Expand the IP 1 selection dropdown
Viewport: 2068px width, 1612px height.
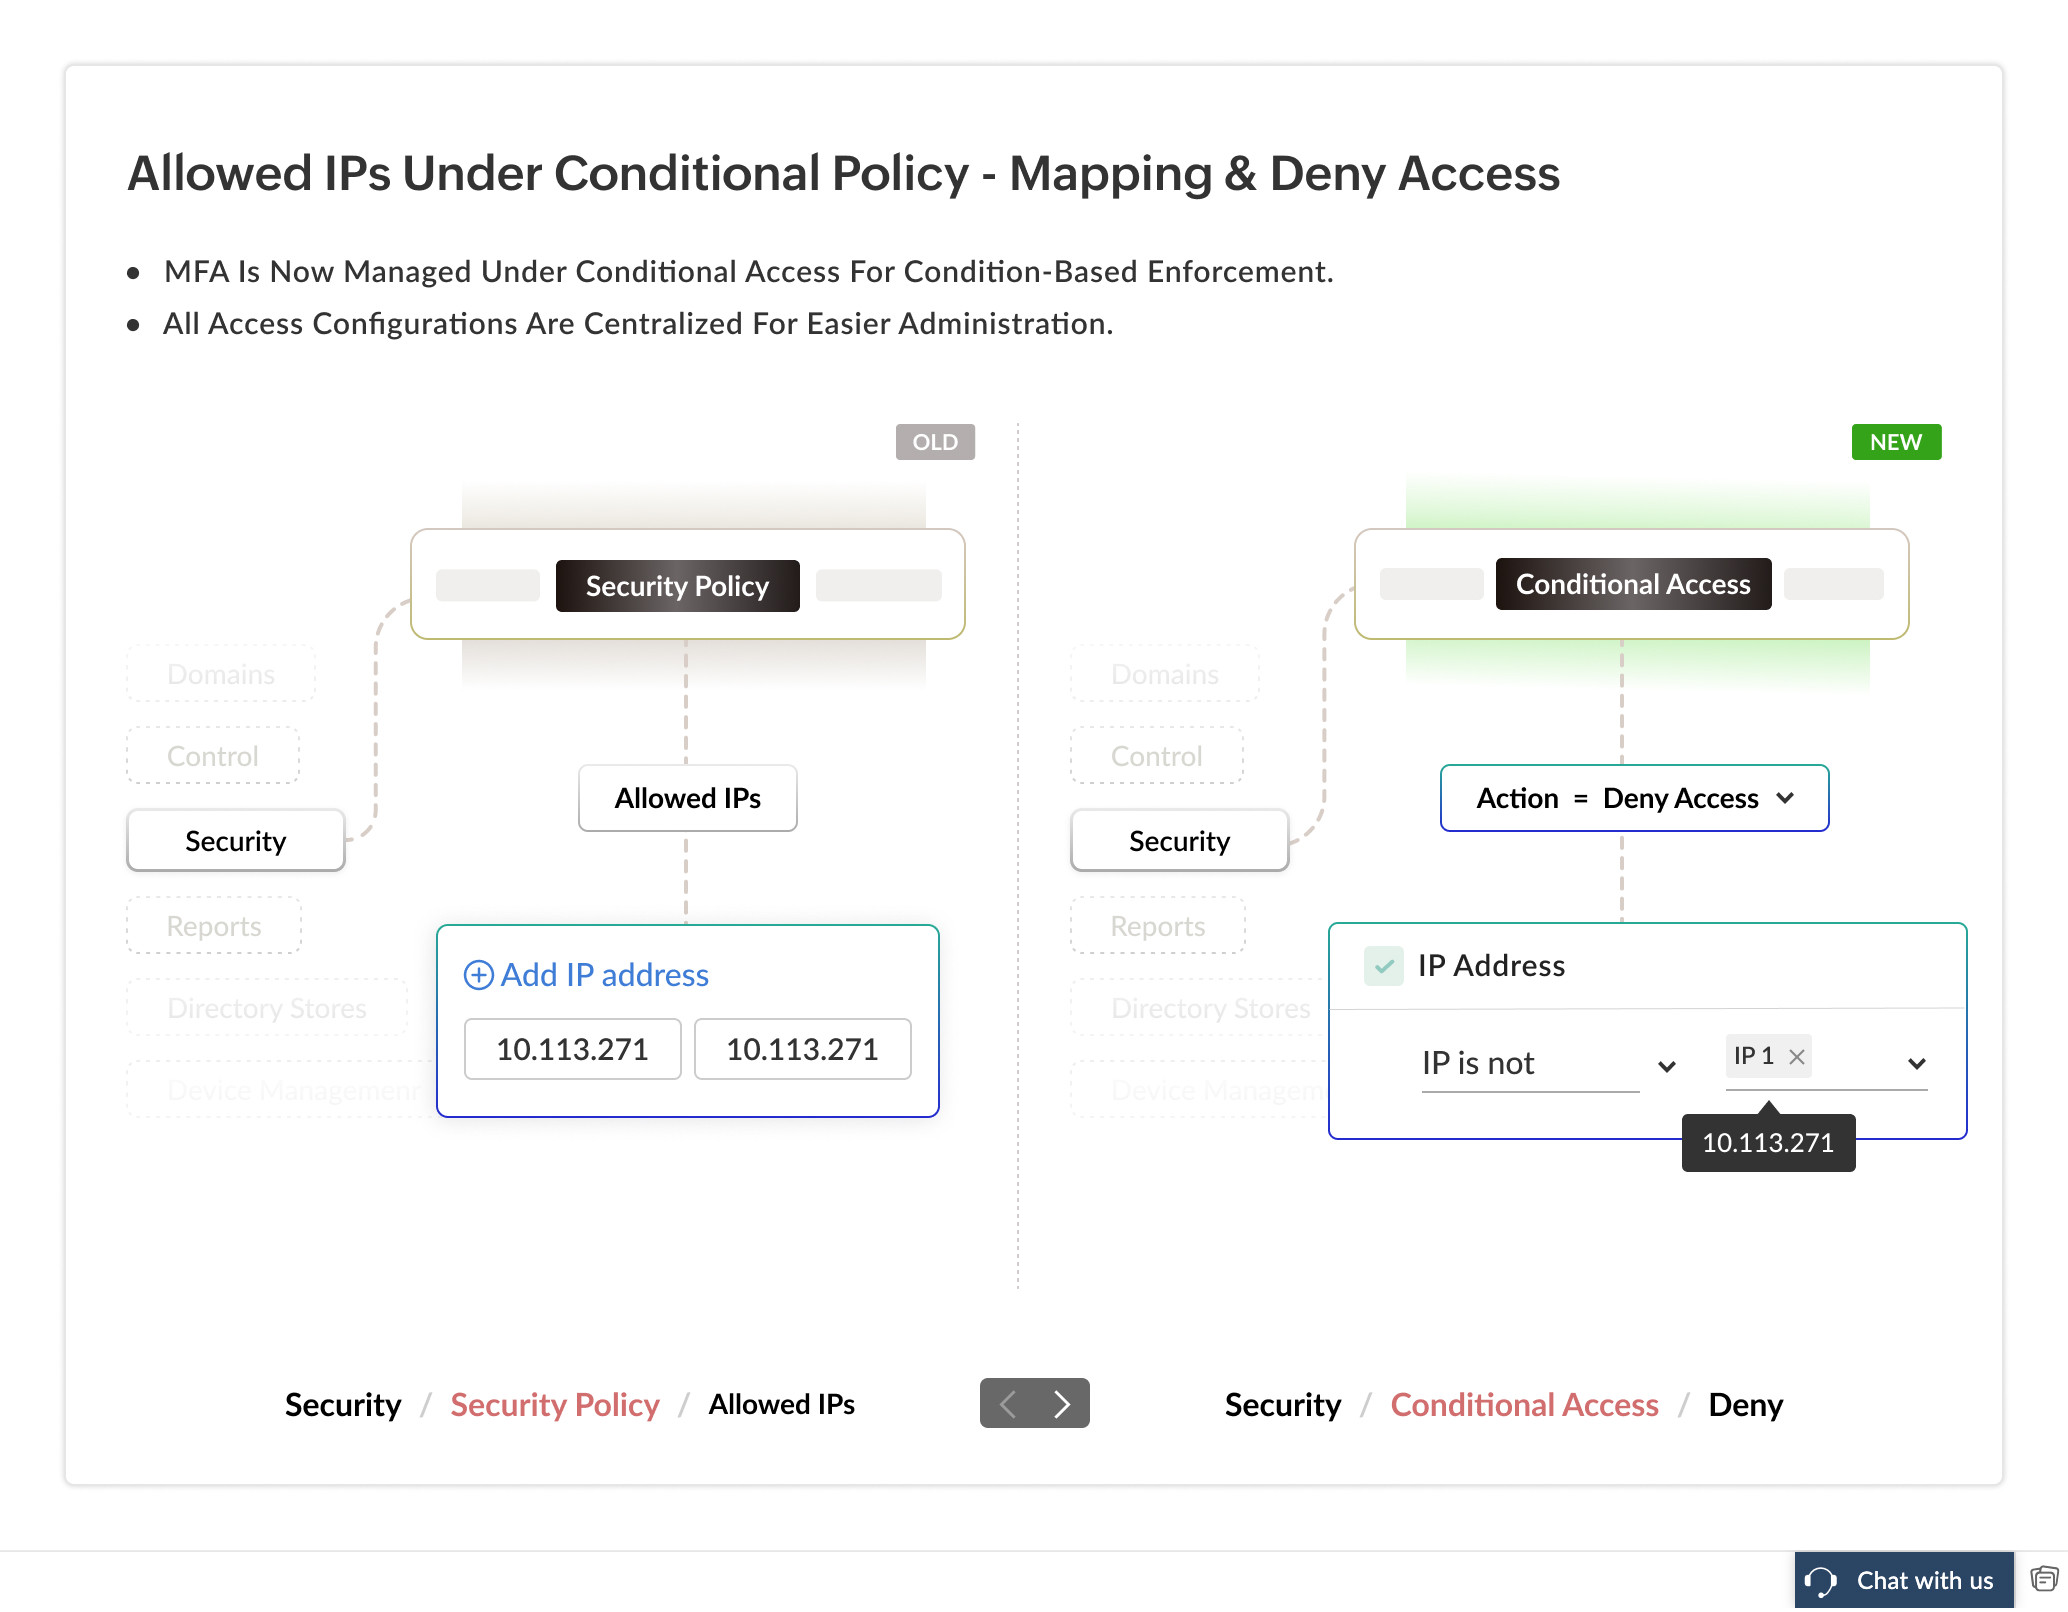[1916, 1063]
